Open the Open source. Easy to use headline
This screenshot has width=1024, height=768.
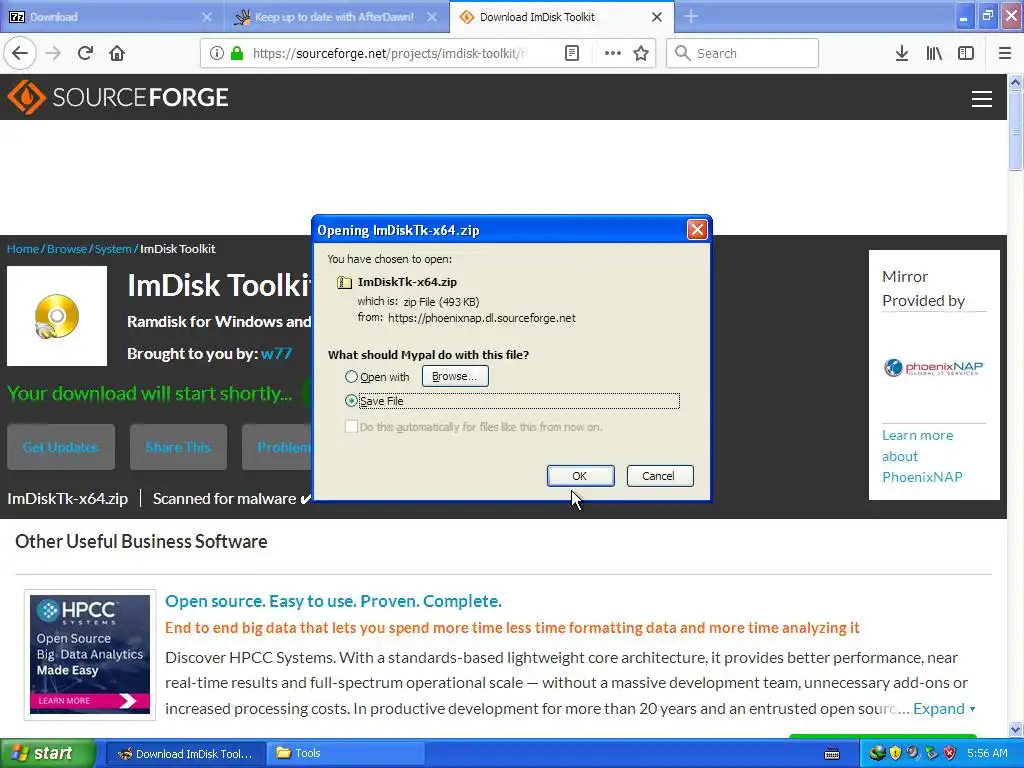(333, 601)
